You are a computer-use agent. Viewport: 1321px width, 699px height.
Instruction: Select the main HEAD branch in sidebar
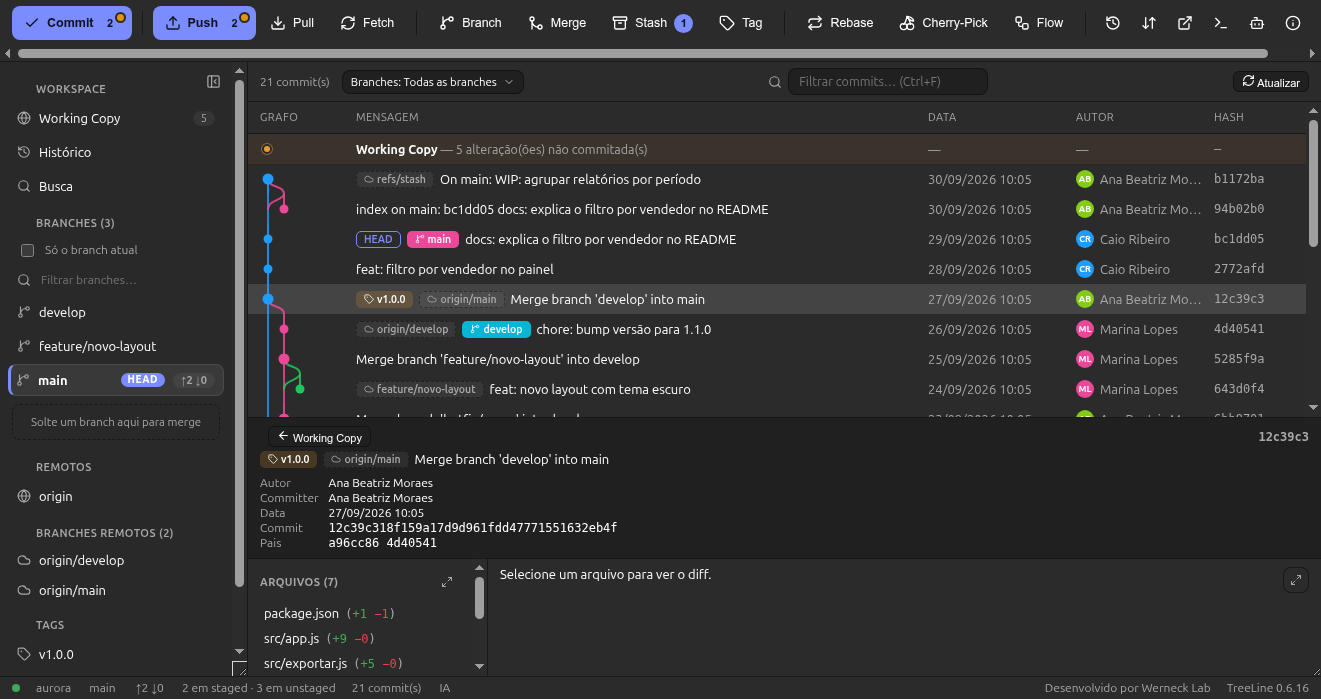pyautogui.click(x=116, y=380)
